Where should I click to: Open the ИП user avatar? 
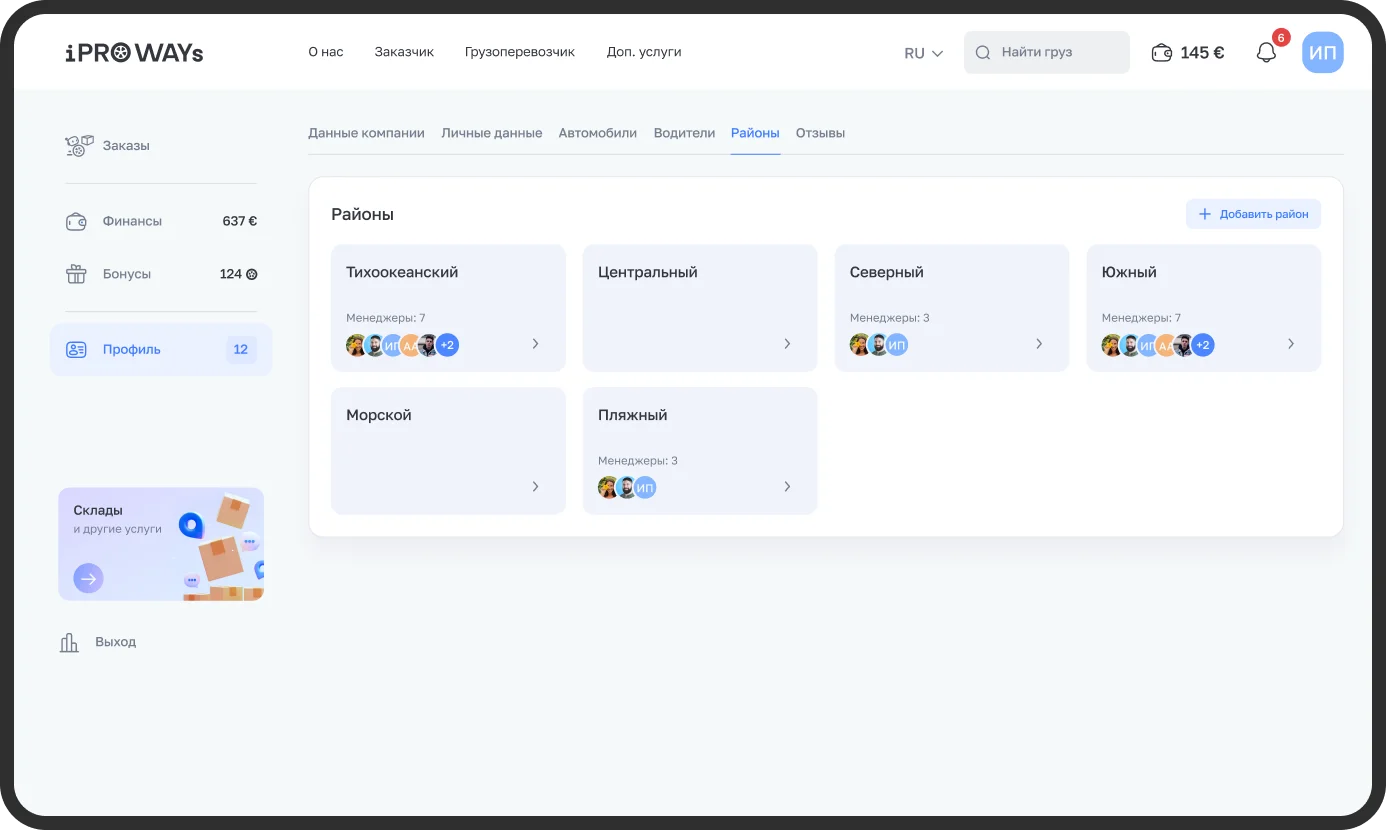point(1322,53)
